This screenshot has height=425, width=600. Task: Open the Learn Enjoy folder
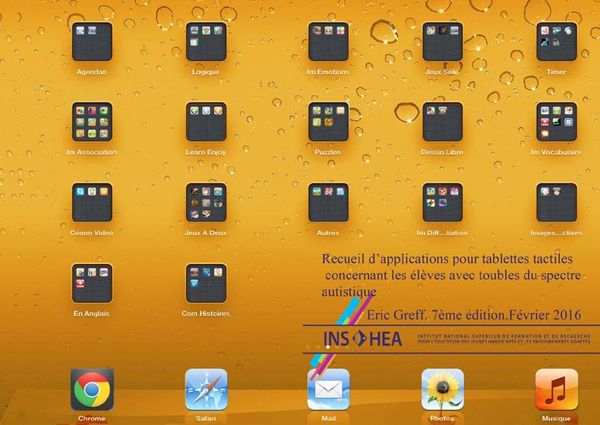pyautogui.click(x=206, y=122)
